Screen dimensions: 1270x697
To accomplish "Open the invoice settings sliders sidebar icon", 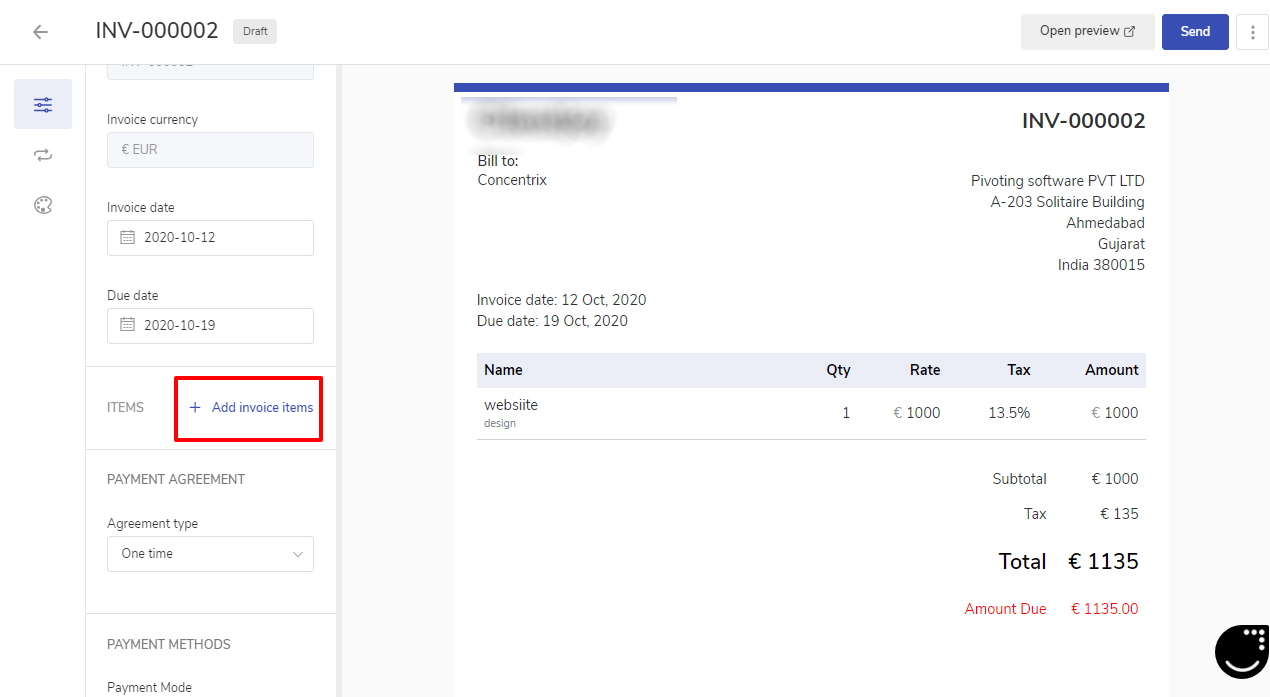I will (x=43, y=105).
